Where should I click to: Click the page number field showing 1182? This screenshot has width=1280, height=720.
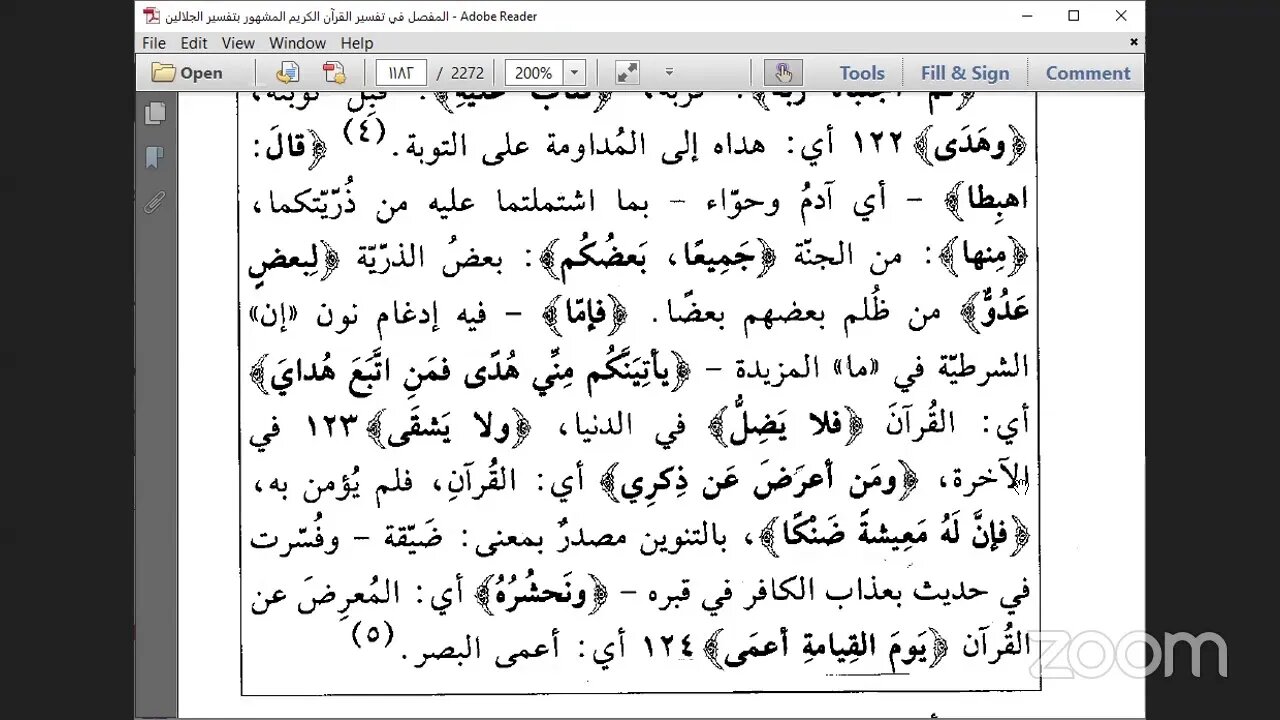point(401,73)
